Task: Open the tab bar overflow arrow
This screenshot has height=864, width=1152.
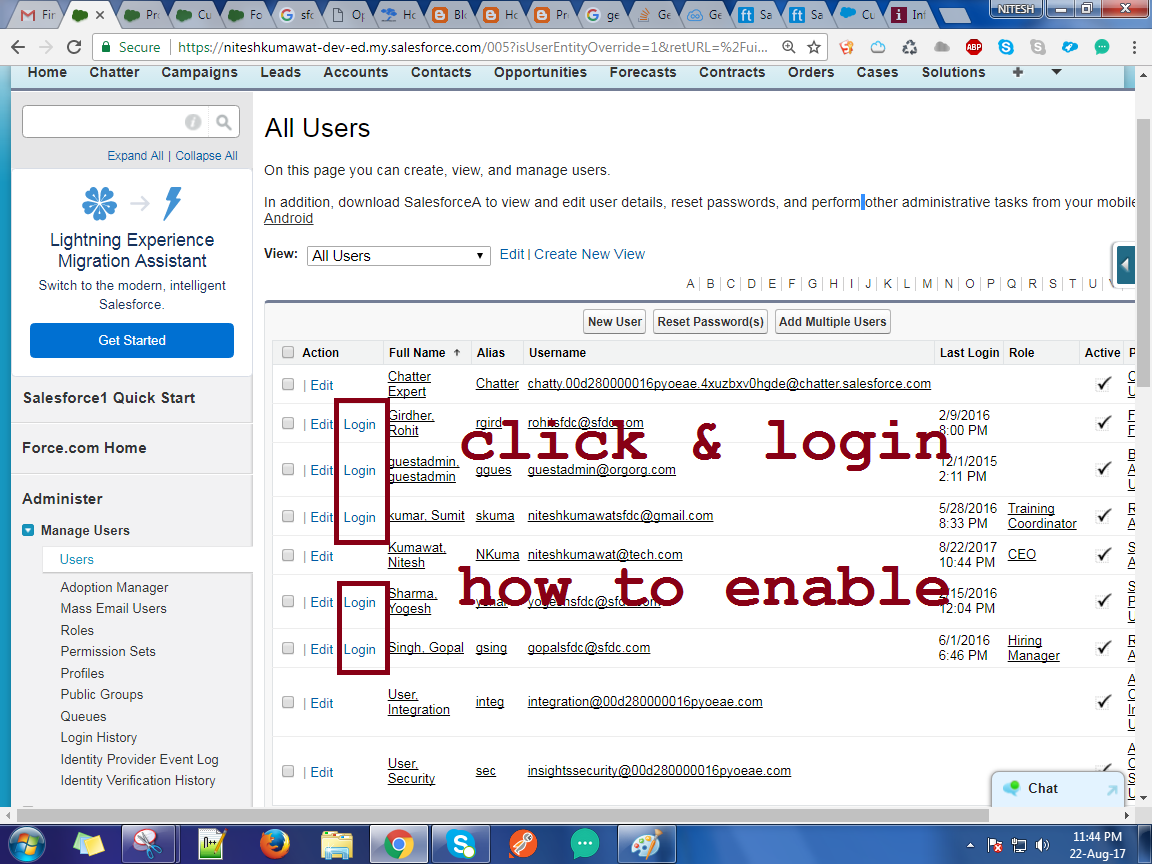Action: click(1056, 72)
